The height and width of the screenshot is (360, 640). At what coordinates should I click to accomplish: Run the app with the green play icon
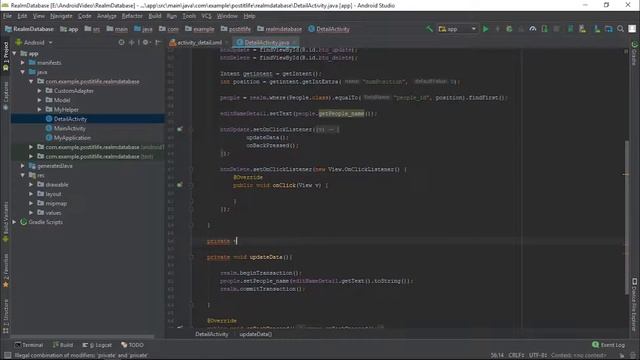[485, 29]
